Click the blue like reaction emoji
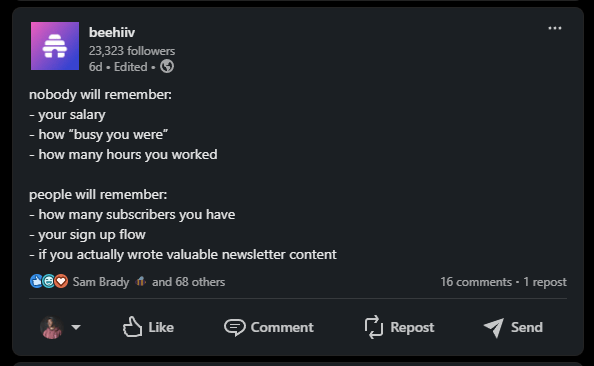 36,282
